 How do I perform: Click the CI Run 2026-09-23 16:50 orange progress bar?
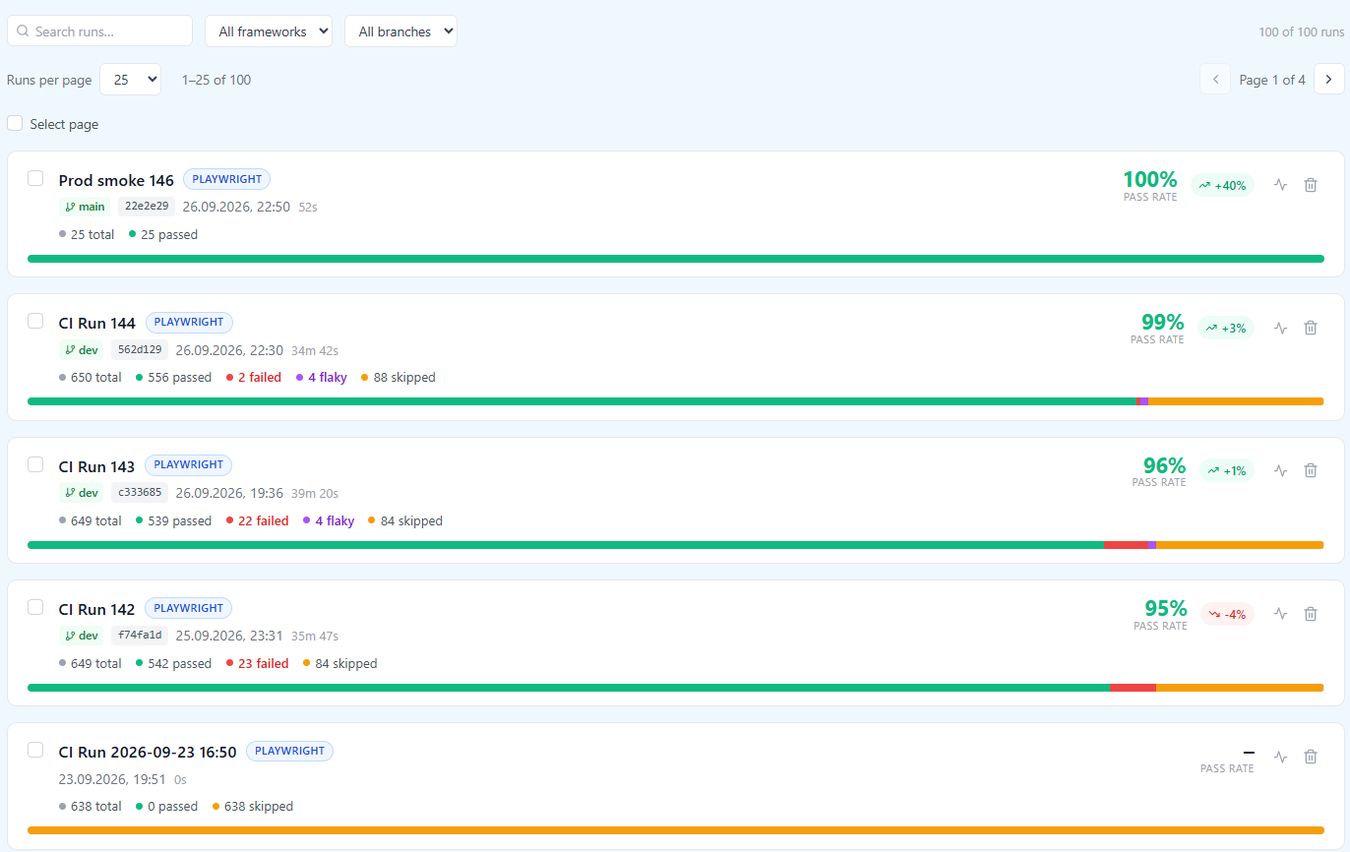pyautogui.click(x=676, y=830)
